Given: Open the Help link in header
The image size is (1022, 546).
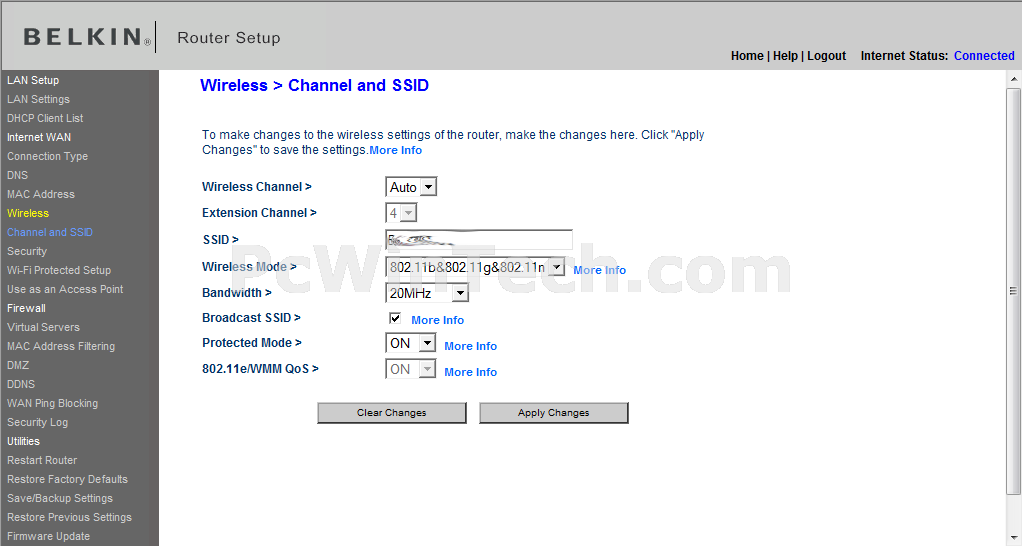Looking at the screenshot, I should 785,56.
